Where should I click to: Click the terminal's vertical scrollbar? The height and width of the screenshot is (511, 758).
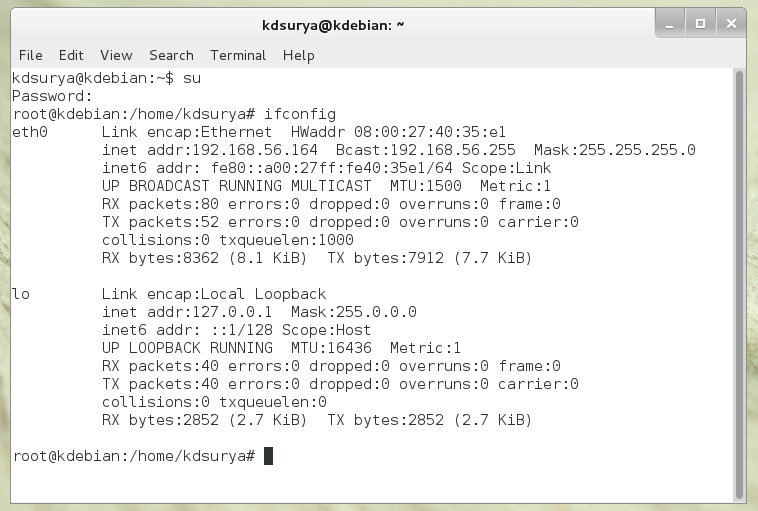click(x=739, y=280)
